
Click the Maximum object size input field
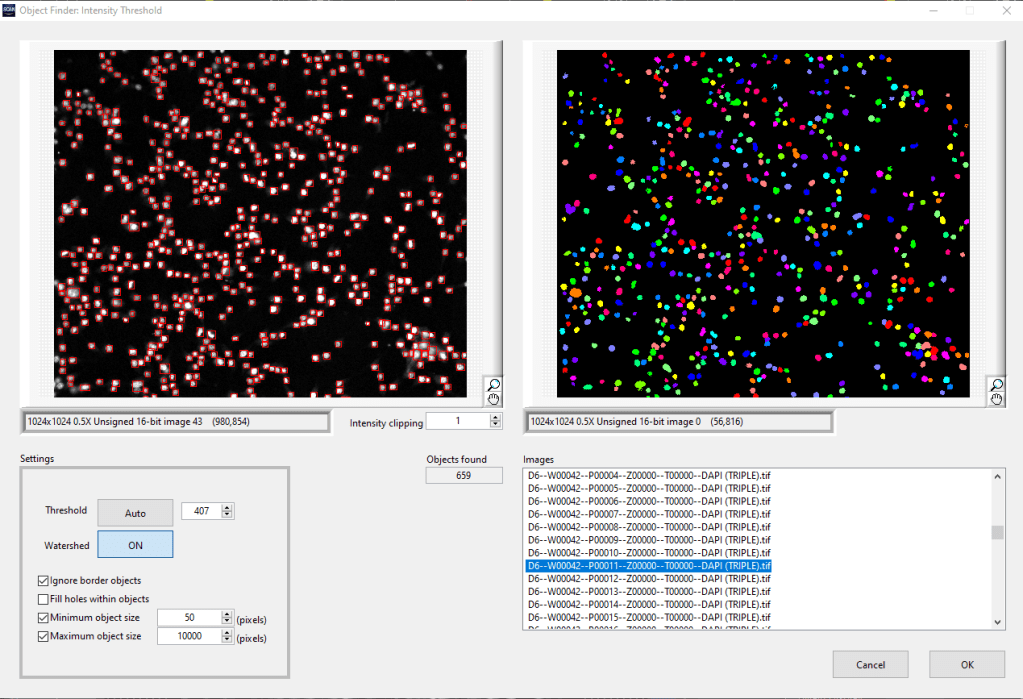[x=188, y=636]
